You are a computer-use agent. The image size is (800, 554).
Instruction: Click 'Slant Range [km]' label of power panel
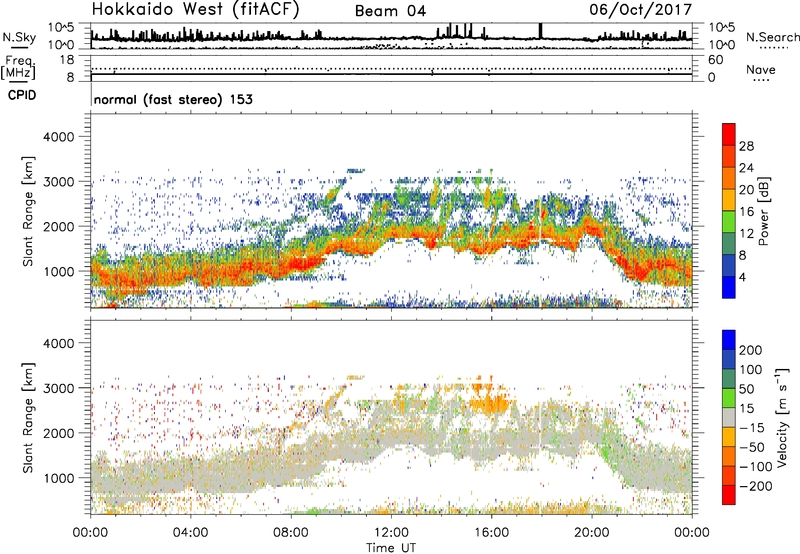(28, 211)
